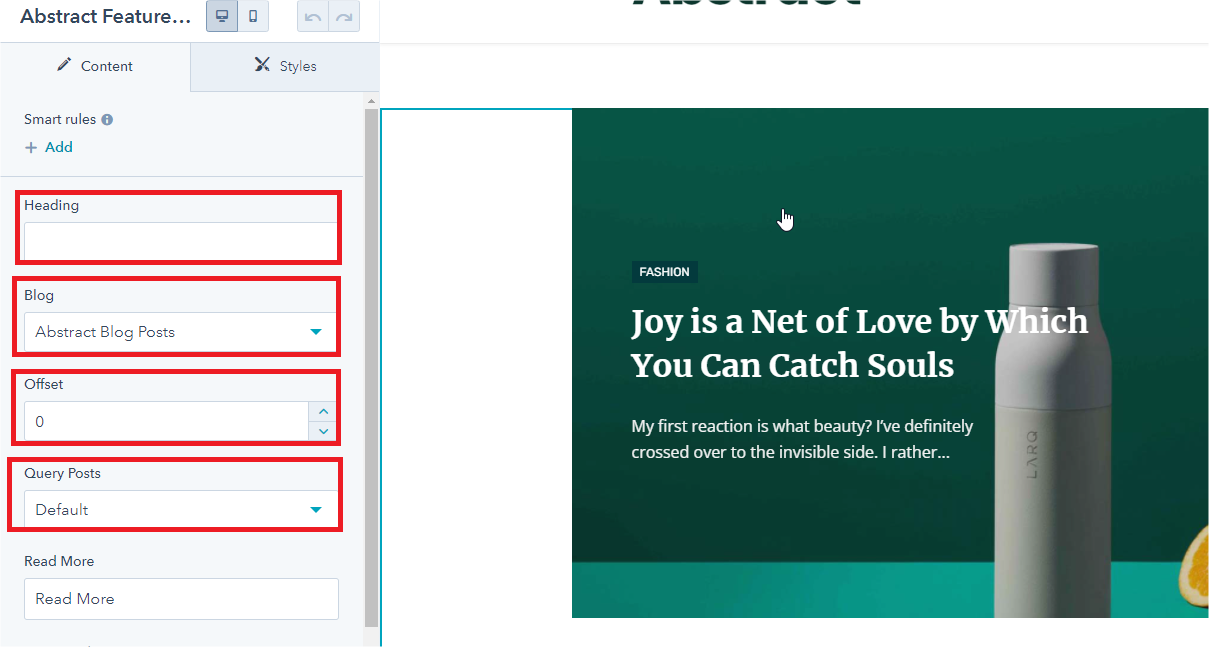
Task: Click the undo arrow icon
Action: point(313,16)
